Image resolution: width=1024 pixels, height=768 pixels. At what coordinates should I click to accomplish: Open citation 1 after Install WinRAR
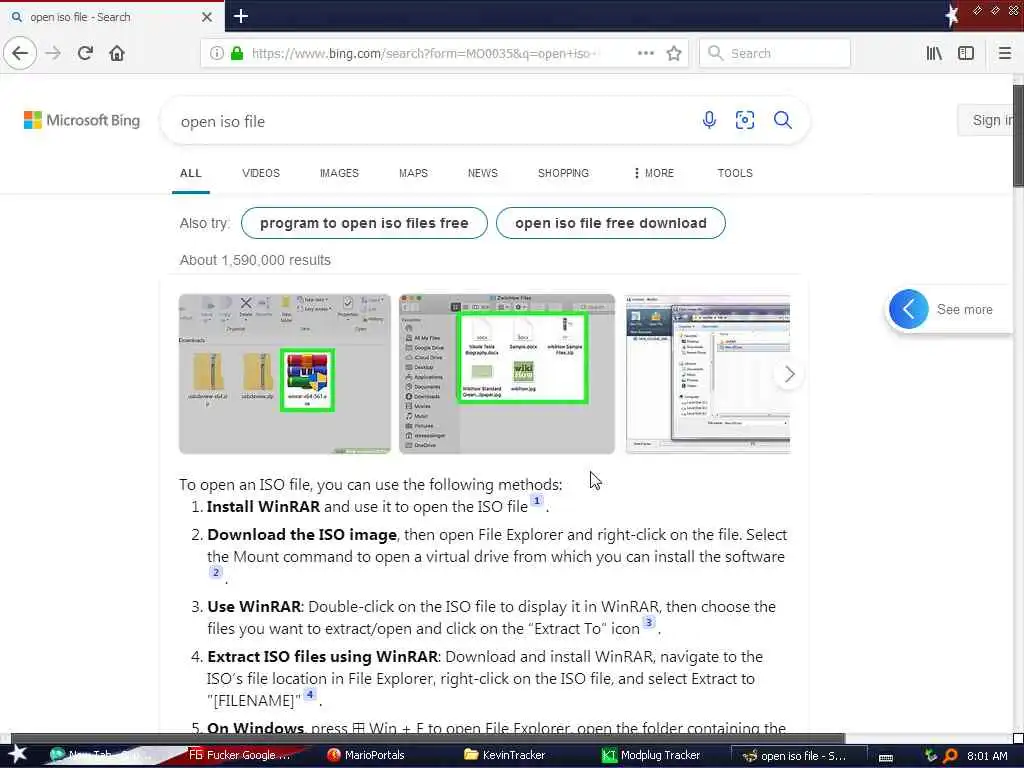[536, 501]
